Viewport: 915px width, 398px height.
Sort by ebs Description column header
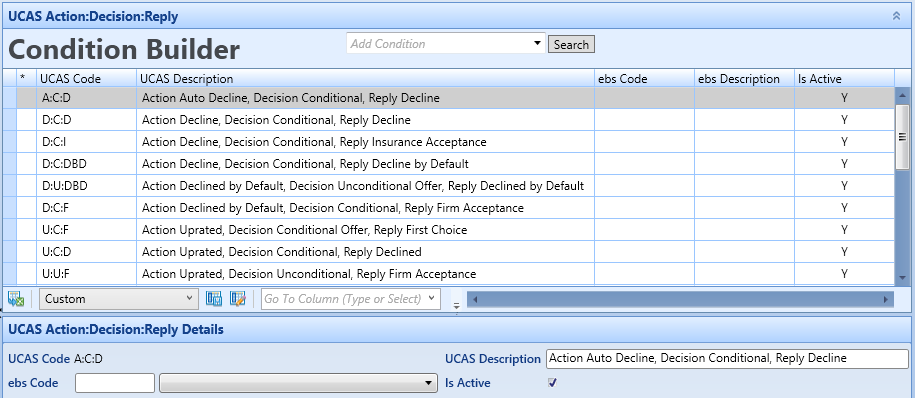[744, 79]
